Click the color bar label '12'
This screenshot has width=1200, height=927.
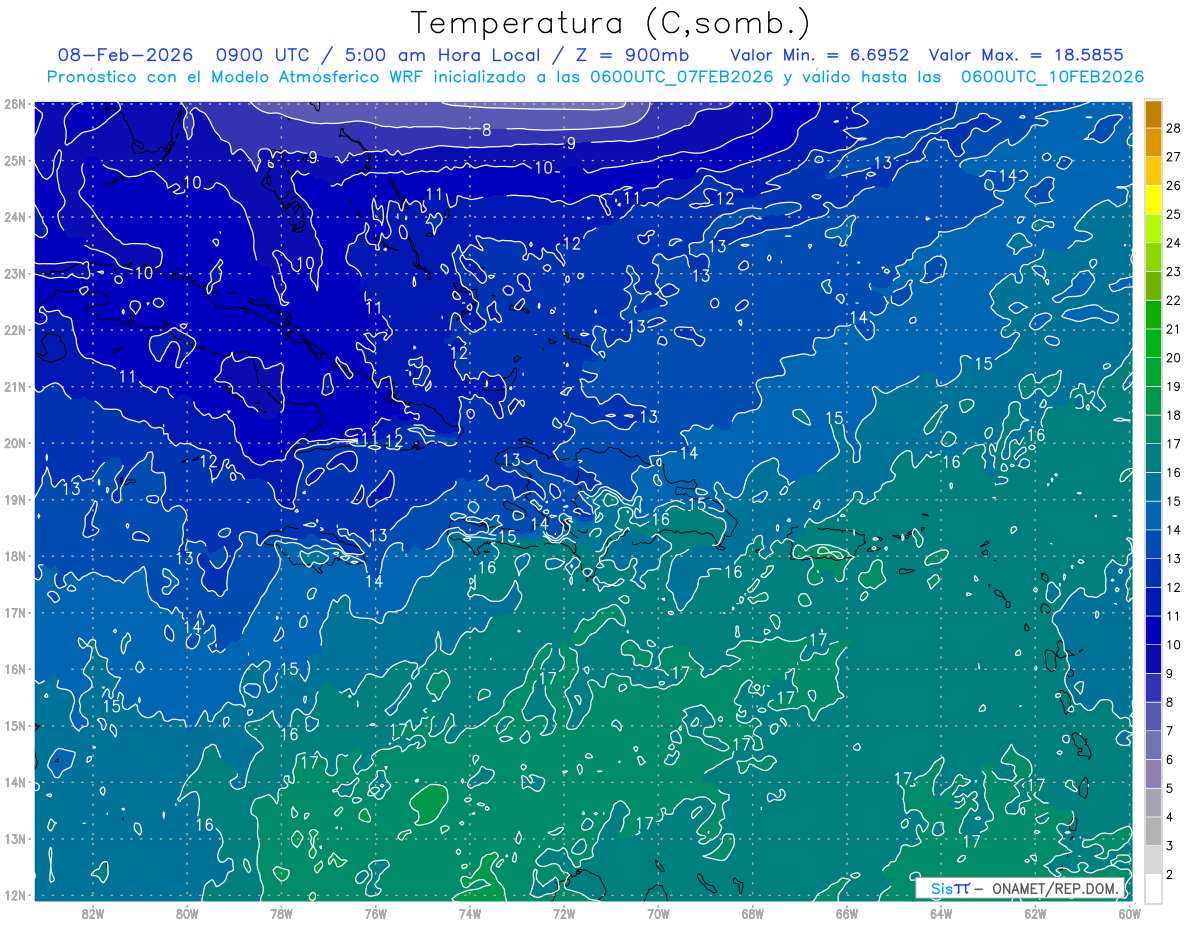1174,587
